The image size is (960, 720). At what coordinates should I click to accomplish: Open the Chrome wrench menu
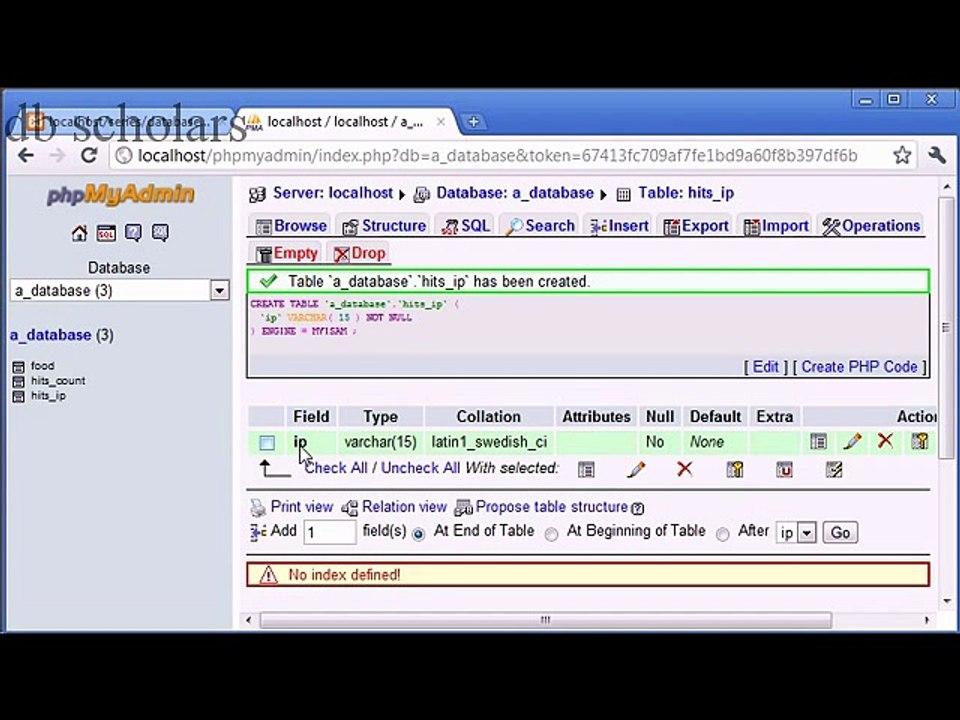pos(937,155)
